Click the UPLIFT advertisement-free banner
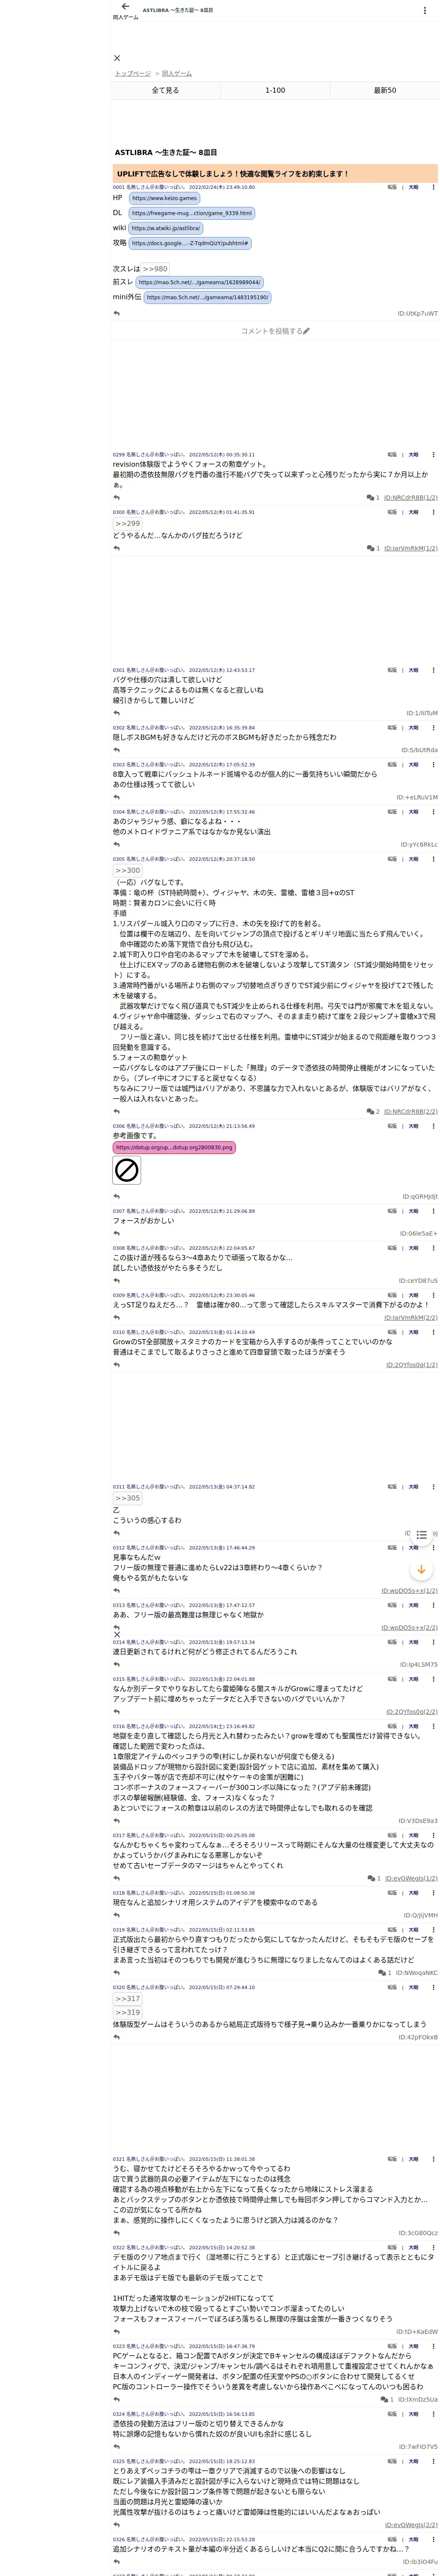Viewport: 440px width, 2576px height. 275,173
